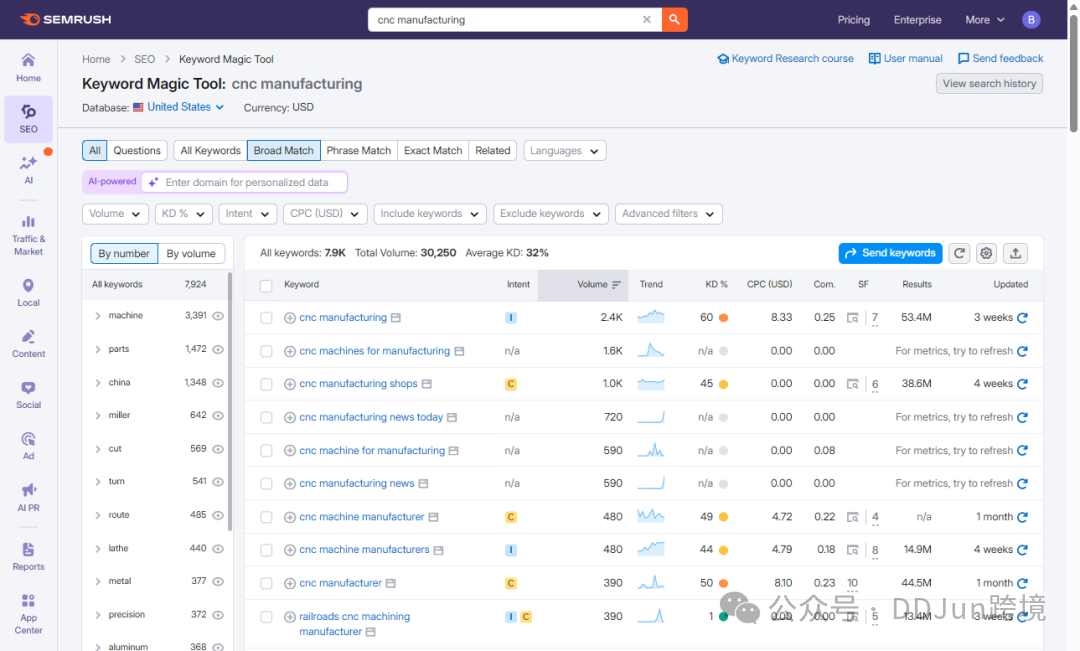1080x651 pixels.
Task: Click Send keywords button
Action: (890, 253)
